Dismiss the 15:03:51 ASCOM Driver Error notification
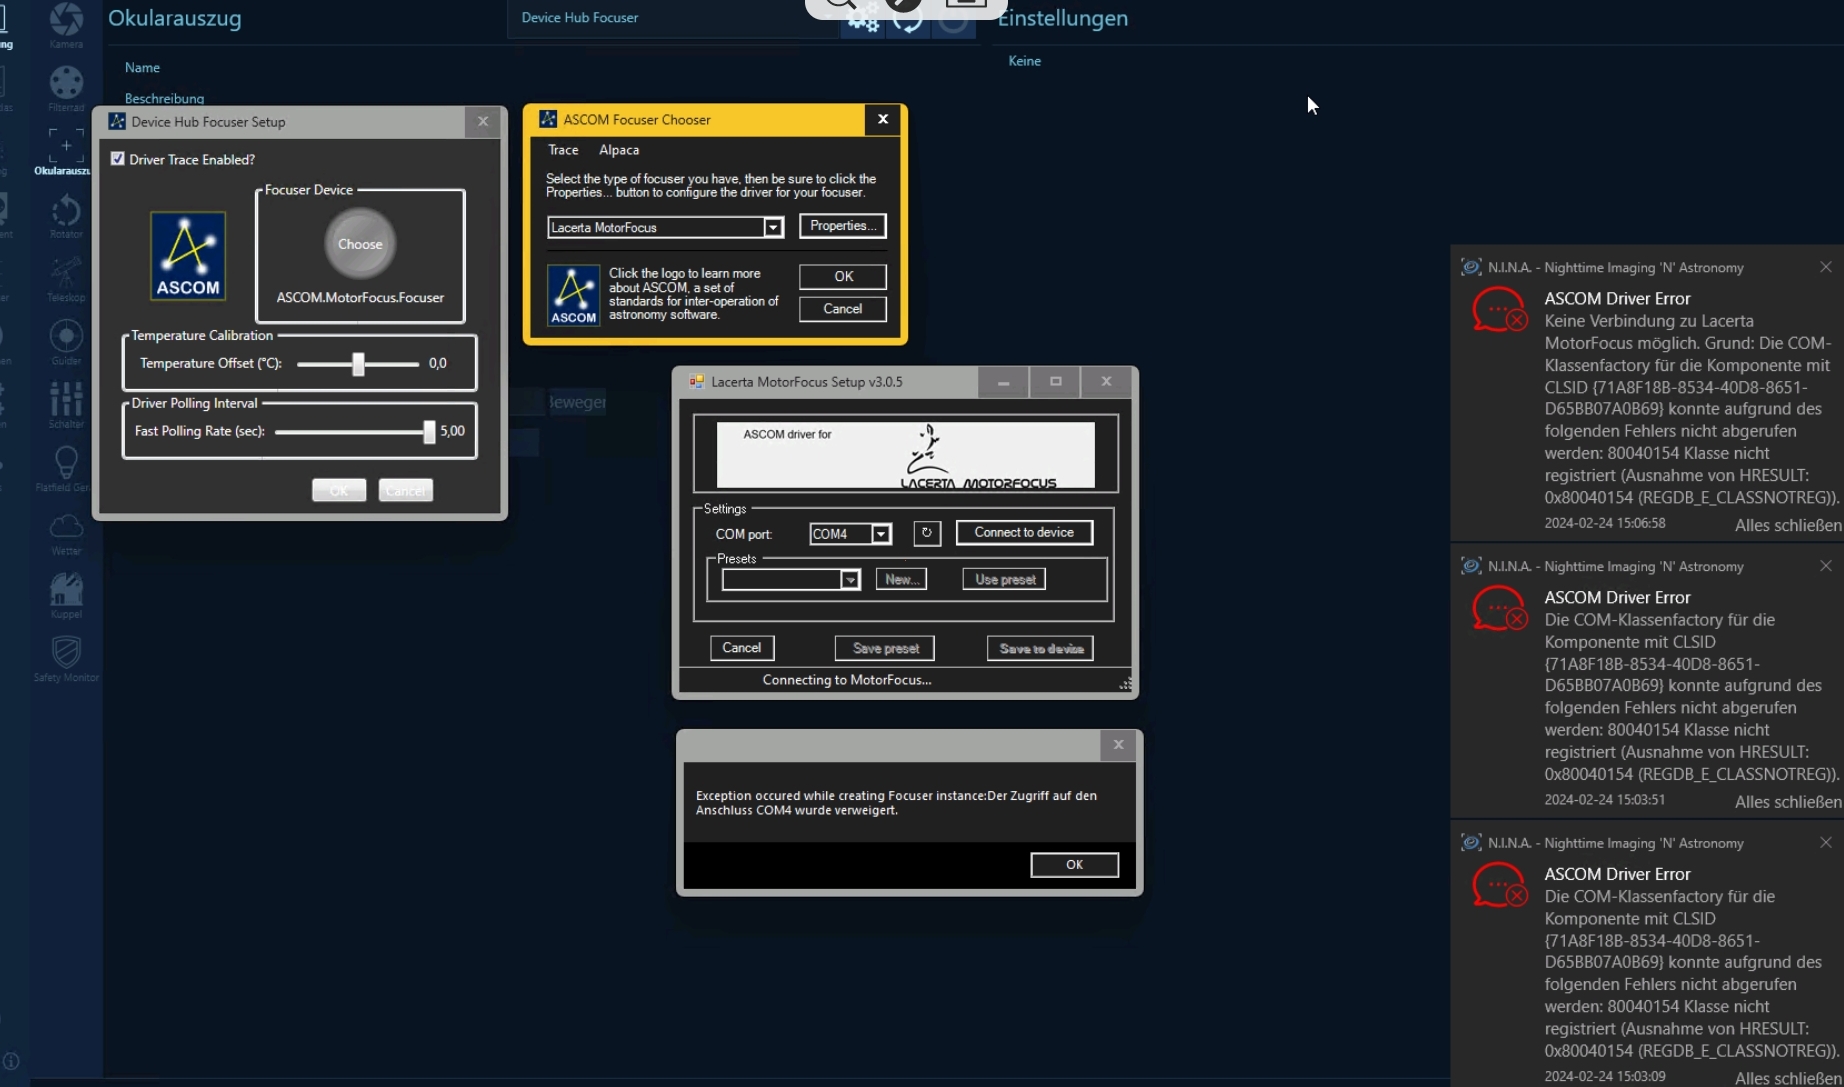 click(1826, 566)
